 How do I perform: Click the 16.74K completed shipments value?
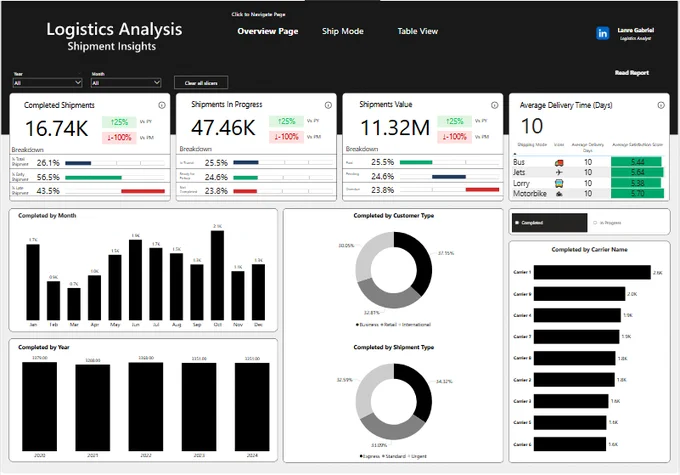coord(57,128)
